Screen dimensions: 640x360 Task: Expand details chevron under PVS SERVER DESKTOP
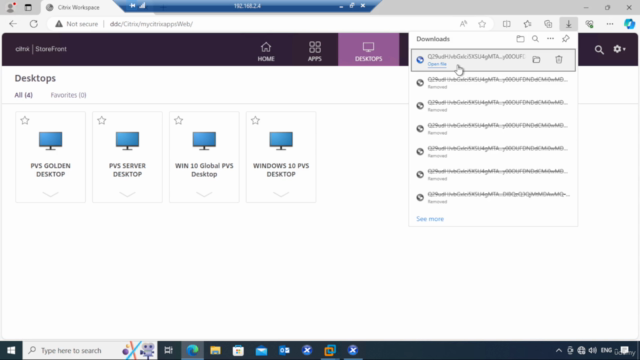[x=127, y=194]
